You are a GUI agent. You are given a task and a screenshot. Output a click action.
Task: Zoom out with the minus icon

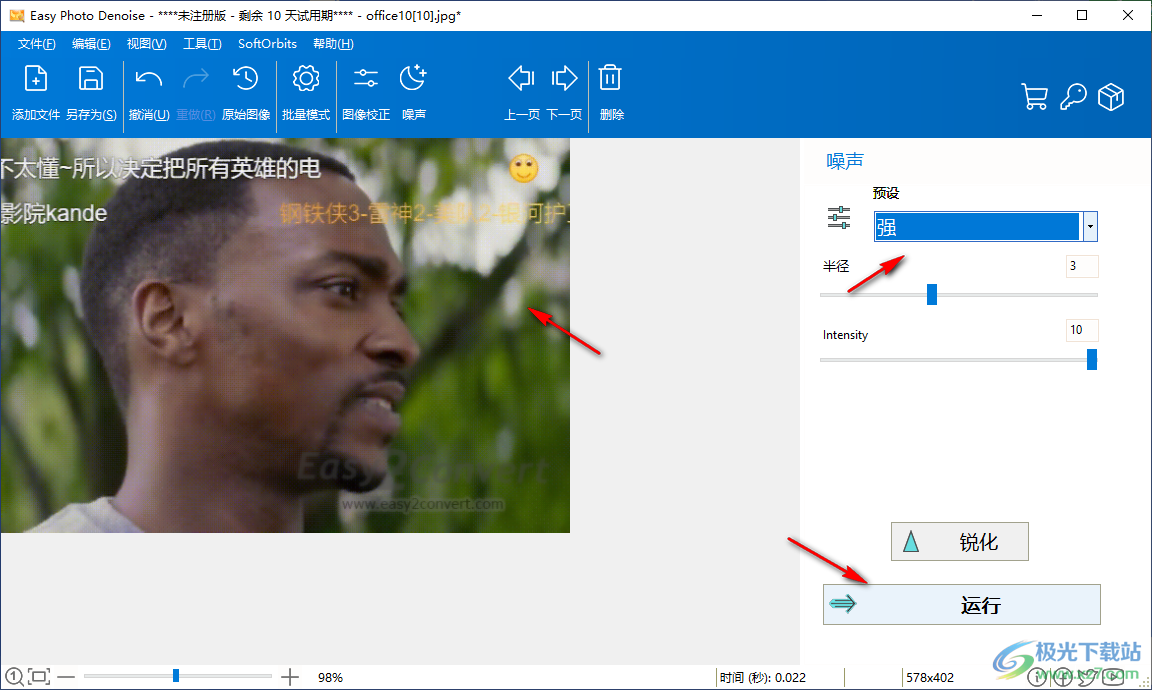[x=66, y=677]
